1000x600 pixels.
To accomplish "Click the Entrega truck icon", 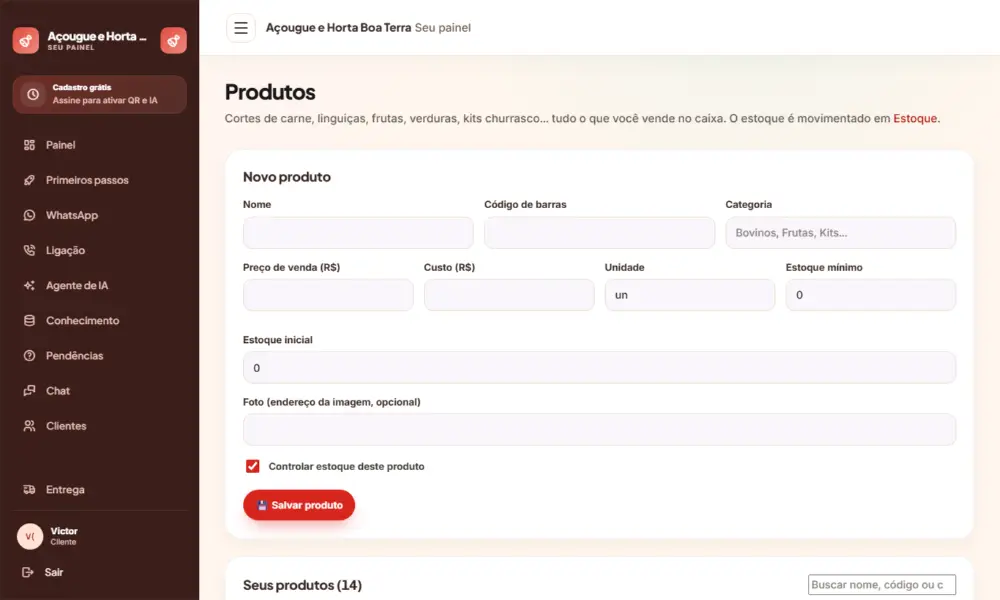I will pyautogui.click(x=29, y=490).
